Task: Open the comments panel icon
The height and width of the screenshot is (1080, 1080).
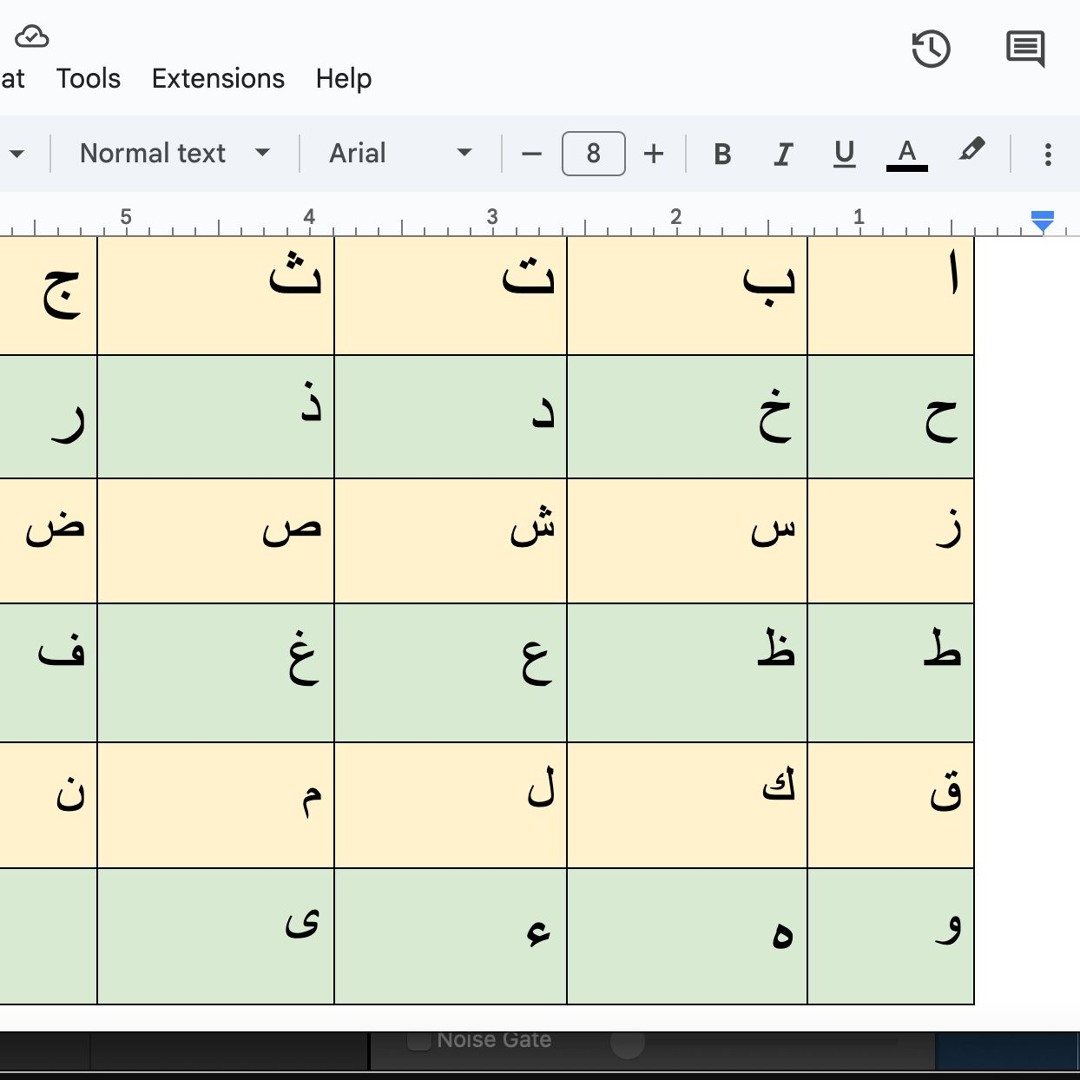Action: click(1025, 49)
